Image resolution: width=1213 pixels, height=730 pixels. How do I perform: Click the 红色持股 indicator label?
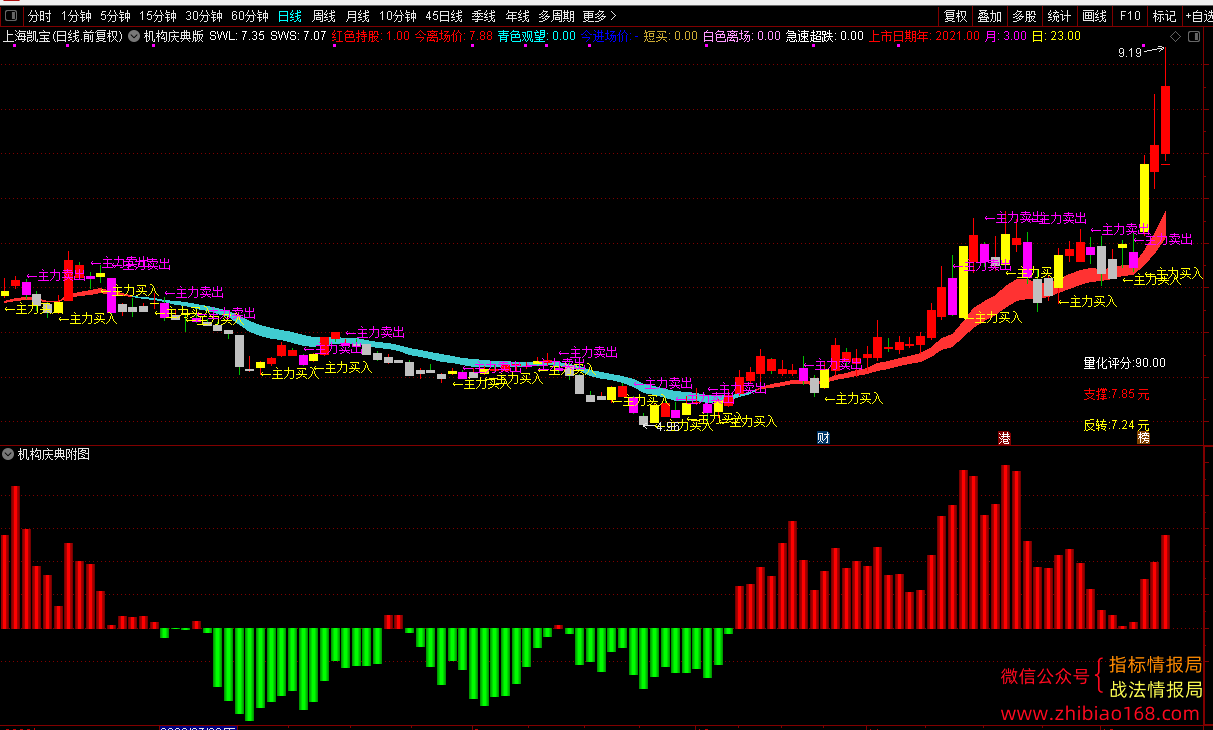coord(356,36)
